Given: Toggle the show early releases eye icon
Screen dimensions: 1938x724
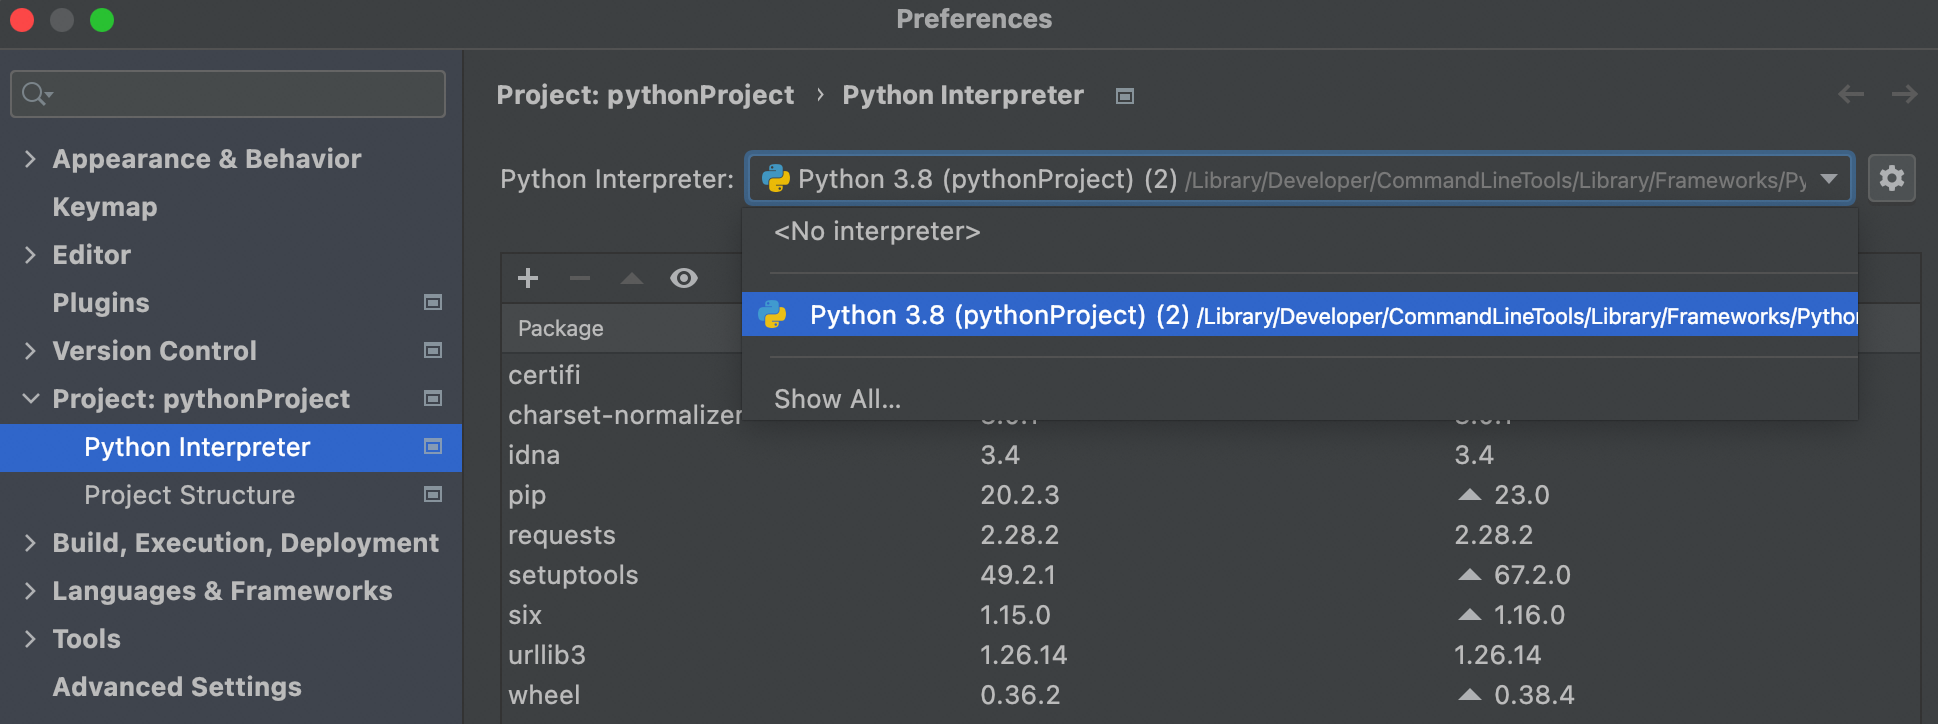Looking at the screenshot, I should 684,278.
